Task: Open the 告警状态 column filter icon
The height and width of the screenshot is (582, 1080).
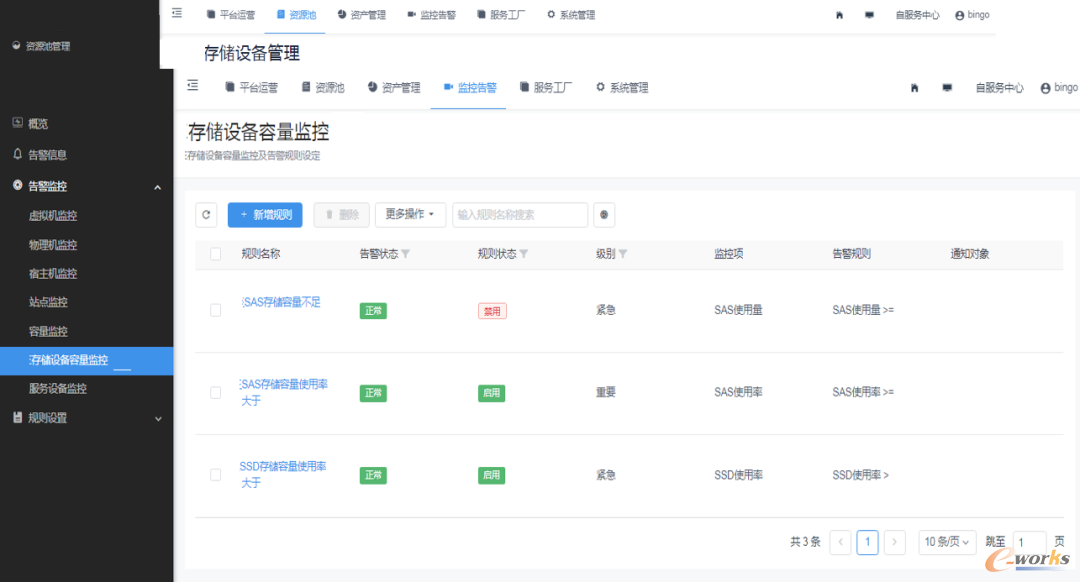Action: pyautogui.click(x=405, y=254)
